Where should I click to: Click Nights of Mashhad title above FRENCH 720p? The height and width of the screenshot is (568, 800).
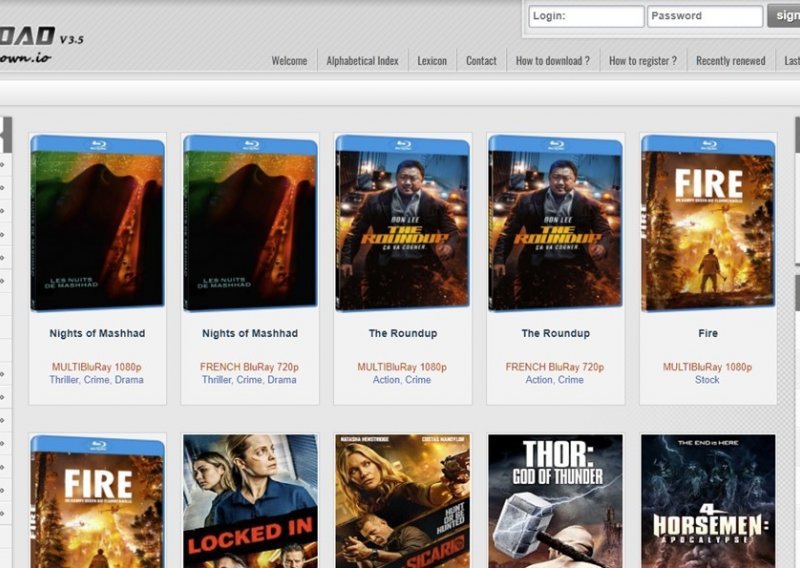250,333
